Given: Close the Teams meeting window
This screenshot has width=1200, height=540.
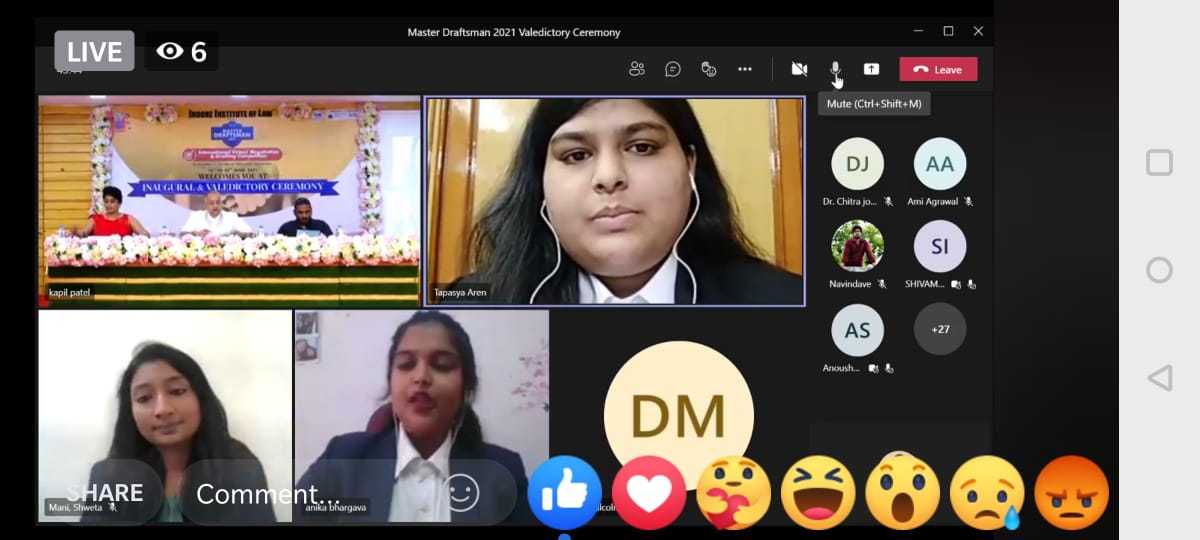Looking at the screenshot, I should [978, 31].
